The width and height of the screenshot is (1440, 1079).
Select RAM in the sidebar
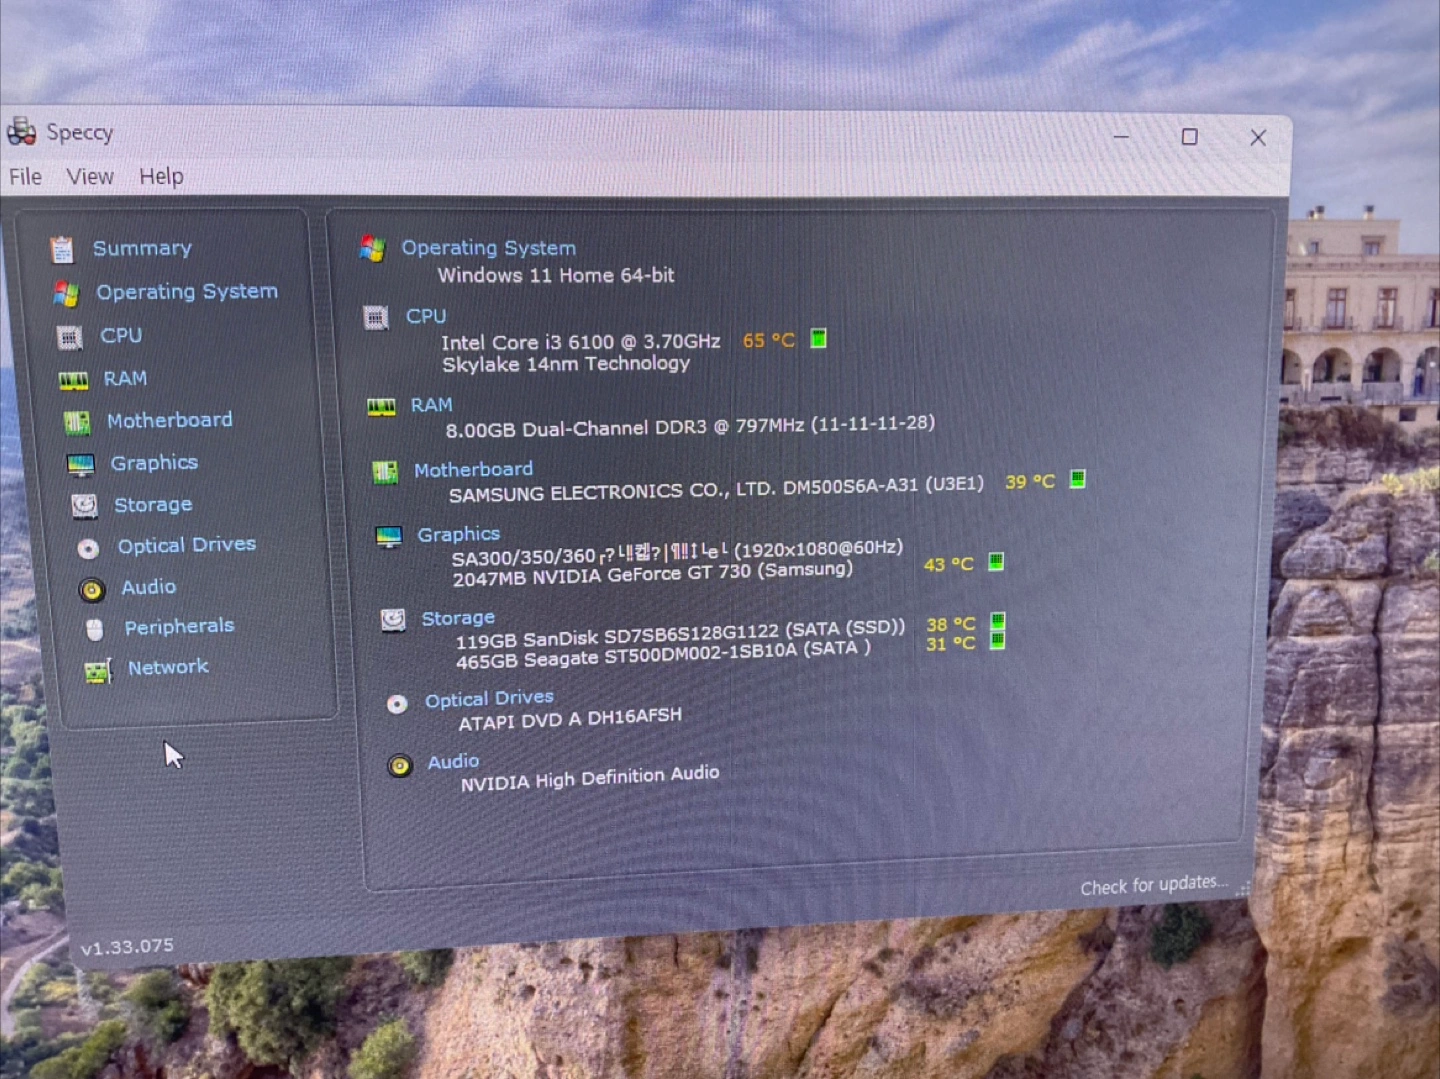click(125, 379)
